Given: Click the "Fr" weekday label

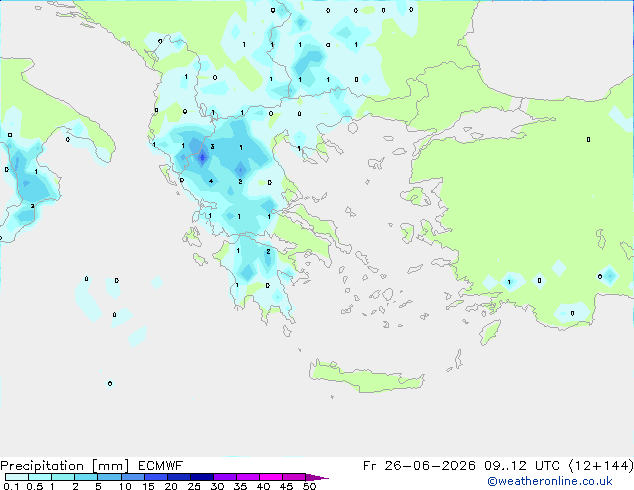Looking at the screenshot, I should click(370, 466).
